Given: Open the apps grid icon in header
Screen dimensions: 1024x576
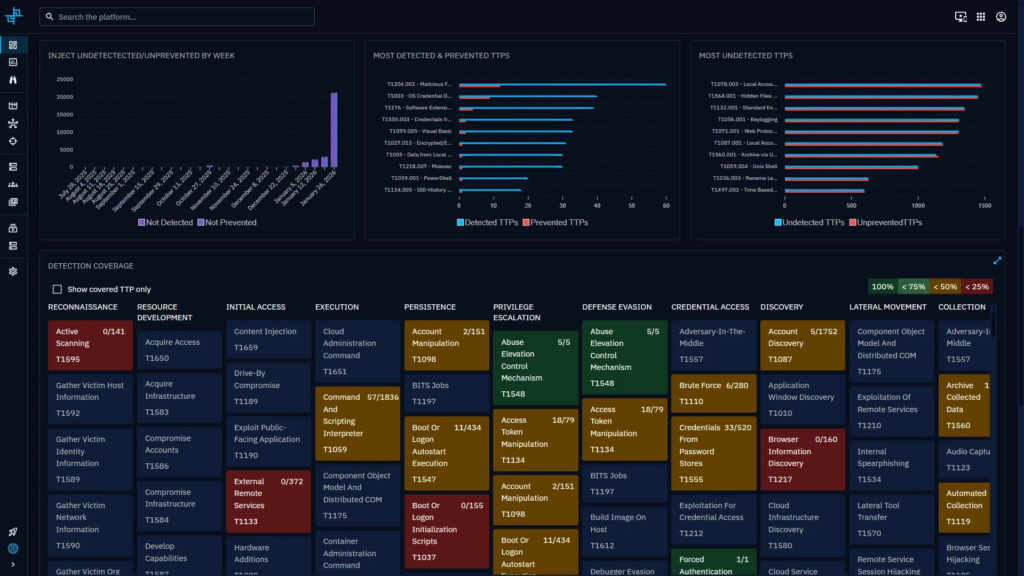Looking at the screenshot, I should coord(981,17).
